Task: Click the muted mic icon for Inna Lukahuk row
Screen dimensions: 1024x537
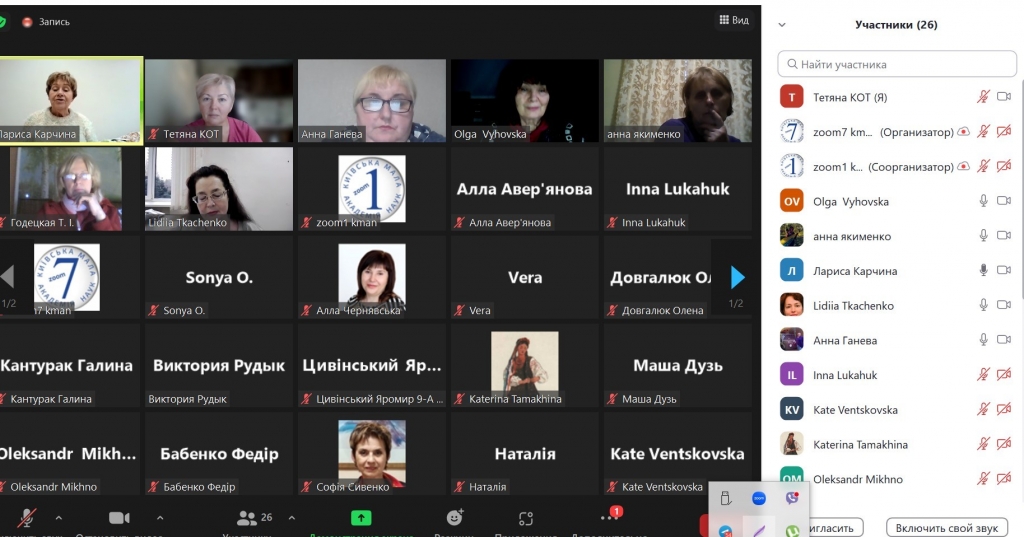Action: 983,374
